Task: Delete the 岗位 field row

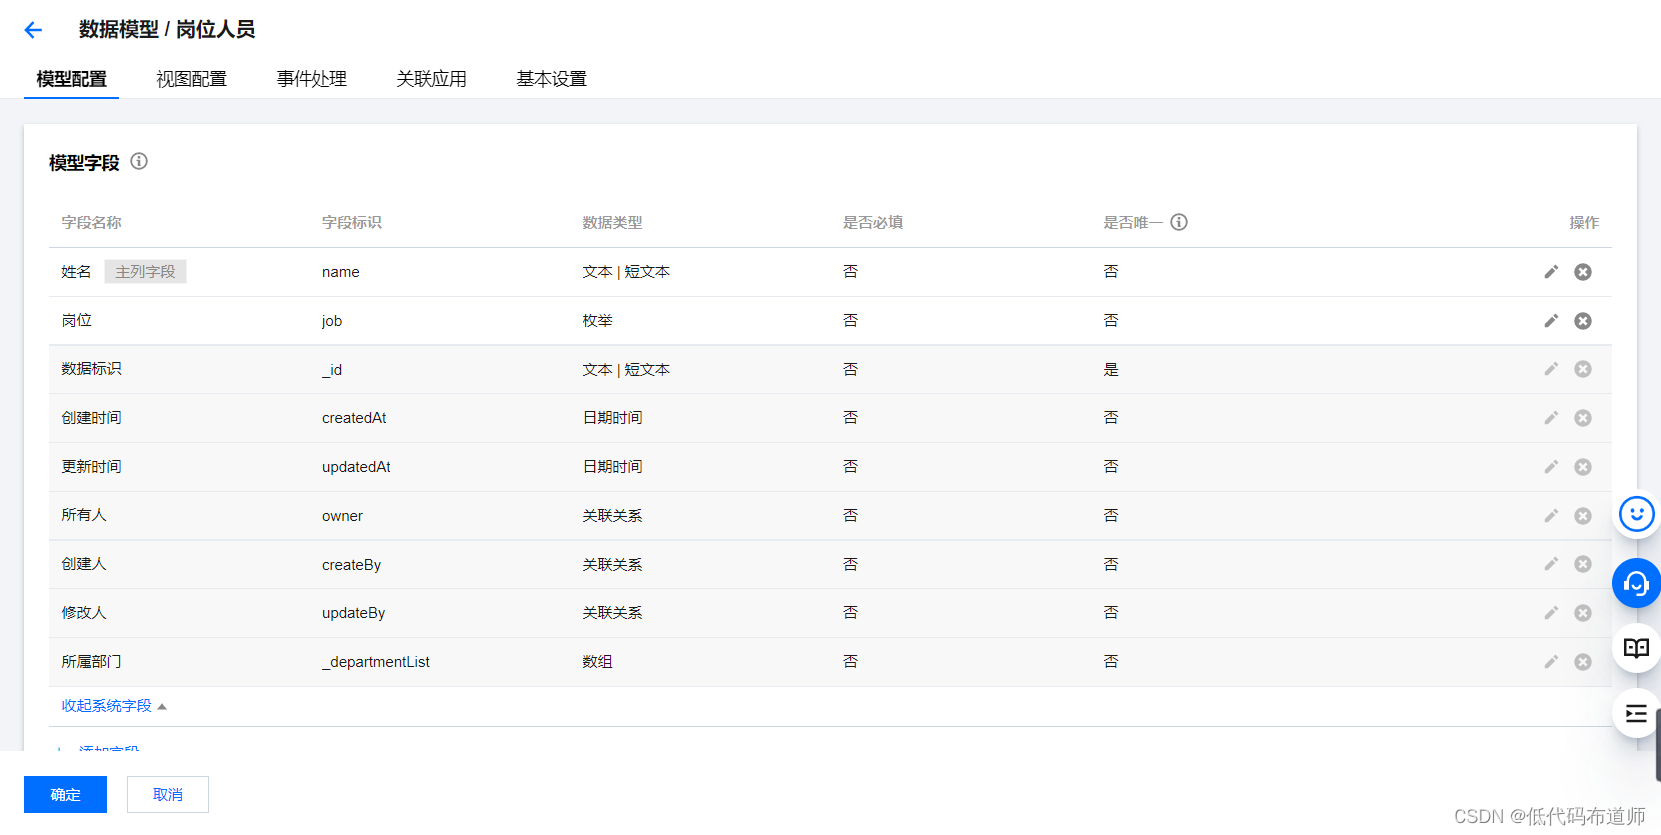Action: 1583,321
